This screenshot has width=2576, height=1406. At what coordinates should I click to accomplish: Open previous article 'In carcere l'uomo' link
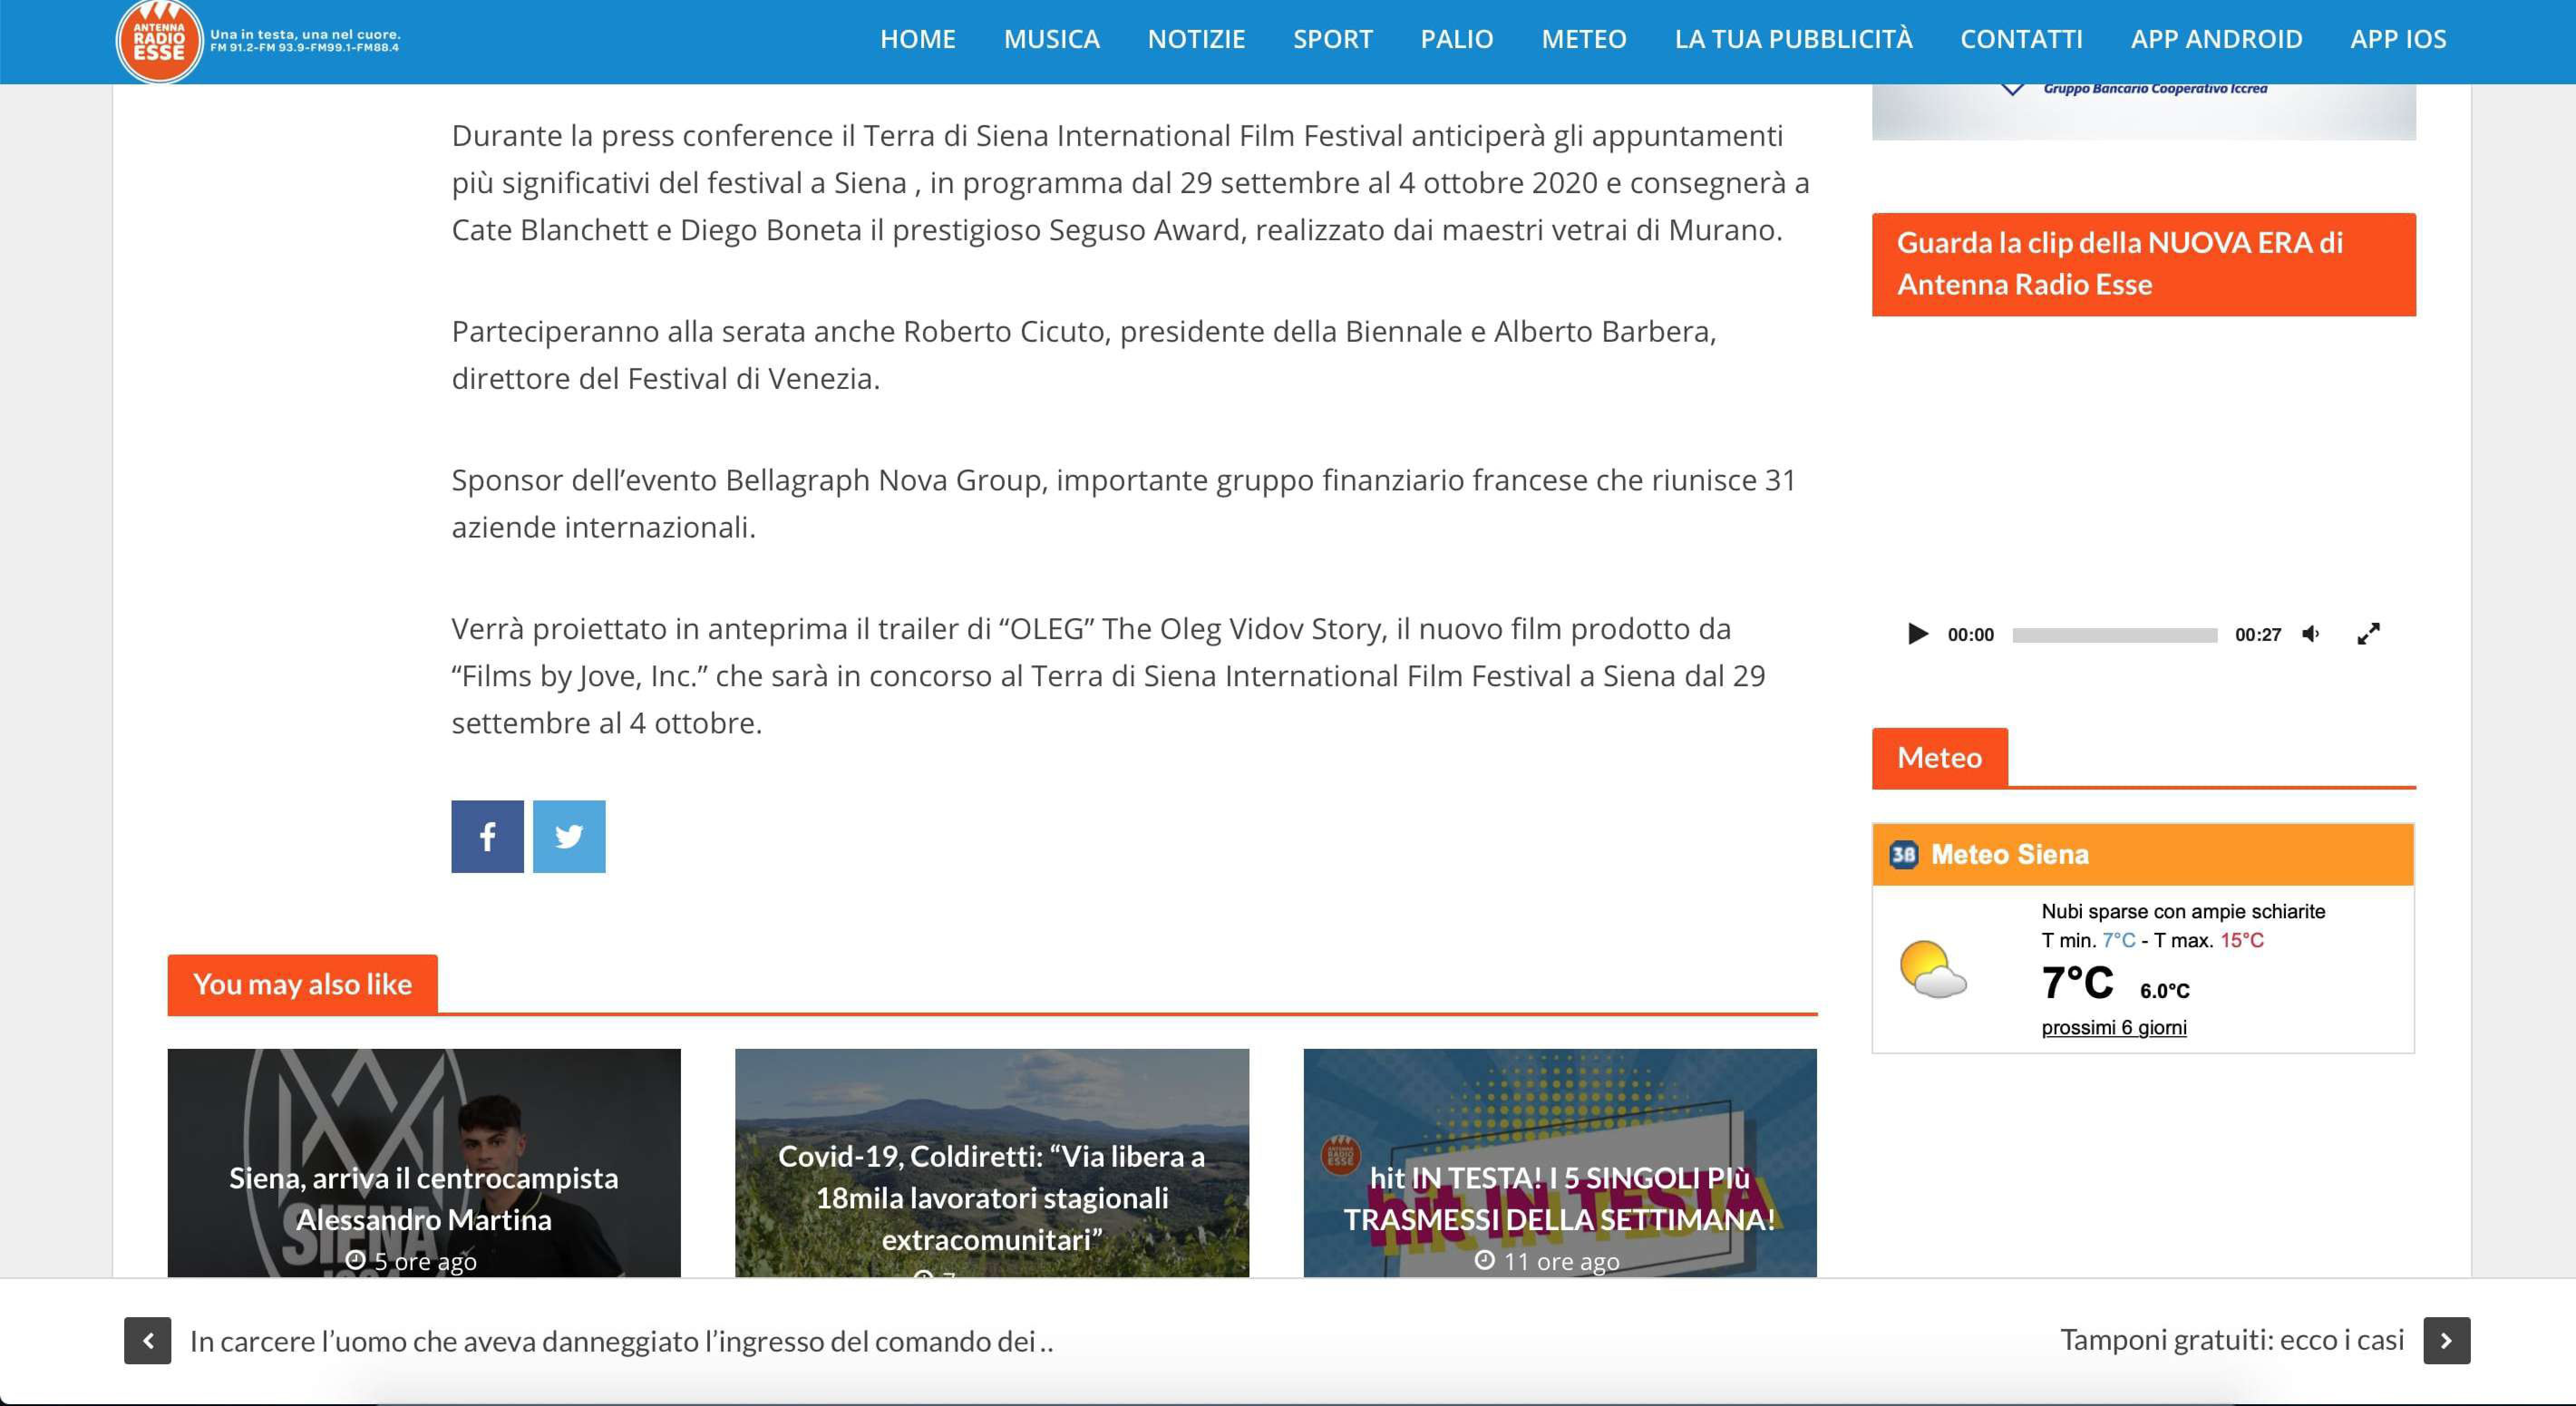coord(622,1341)
